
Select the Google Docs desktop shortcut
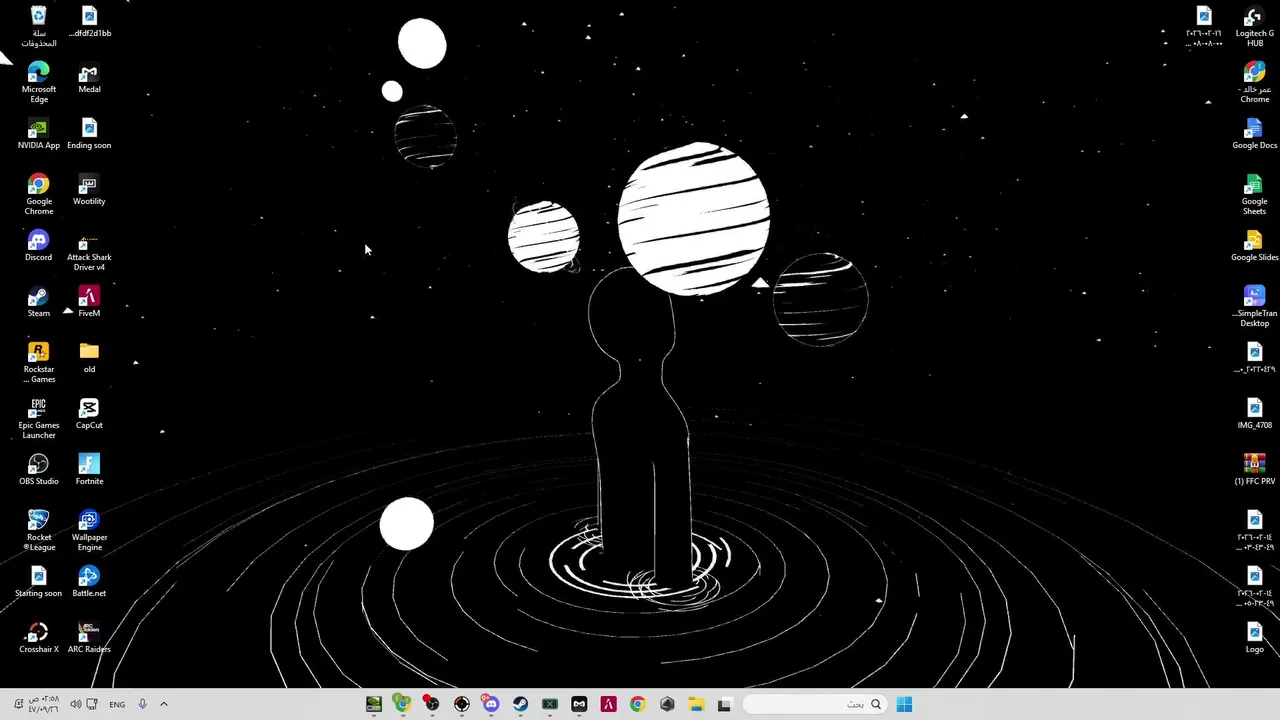pos(1254,135)
